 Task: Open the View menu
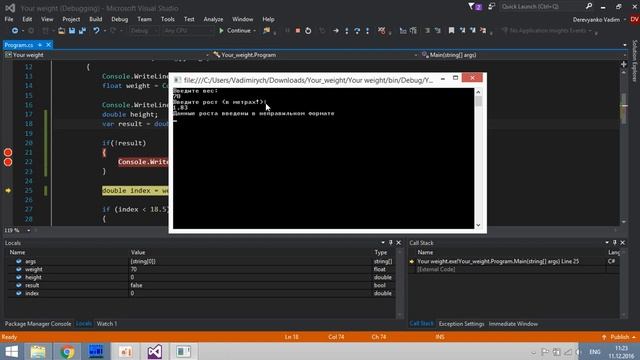47,19
